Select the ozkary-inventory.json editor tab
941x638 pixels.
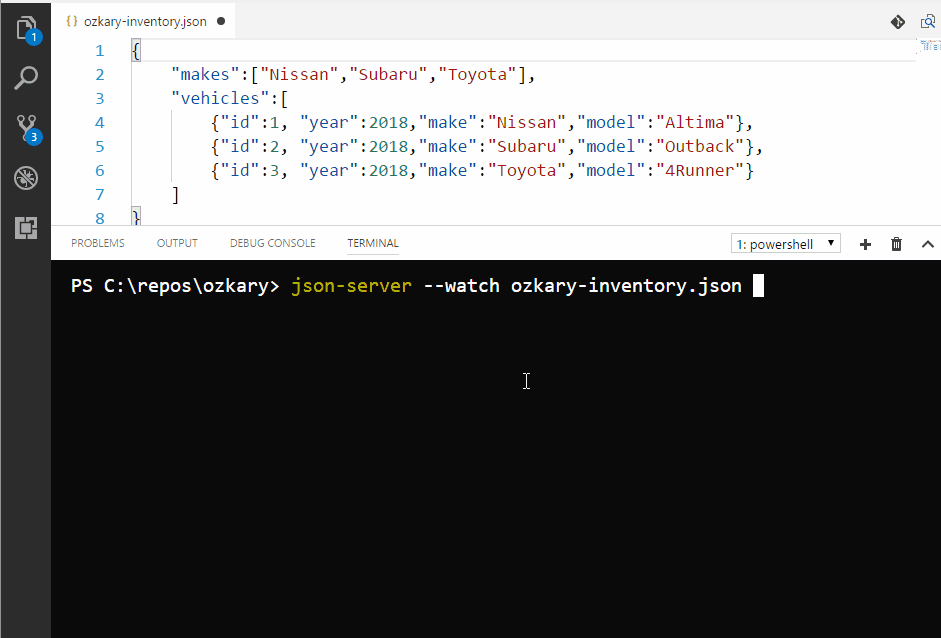(x=140, y=18)
